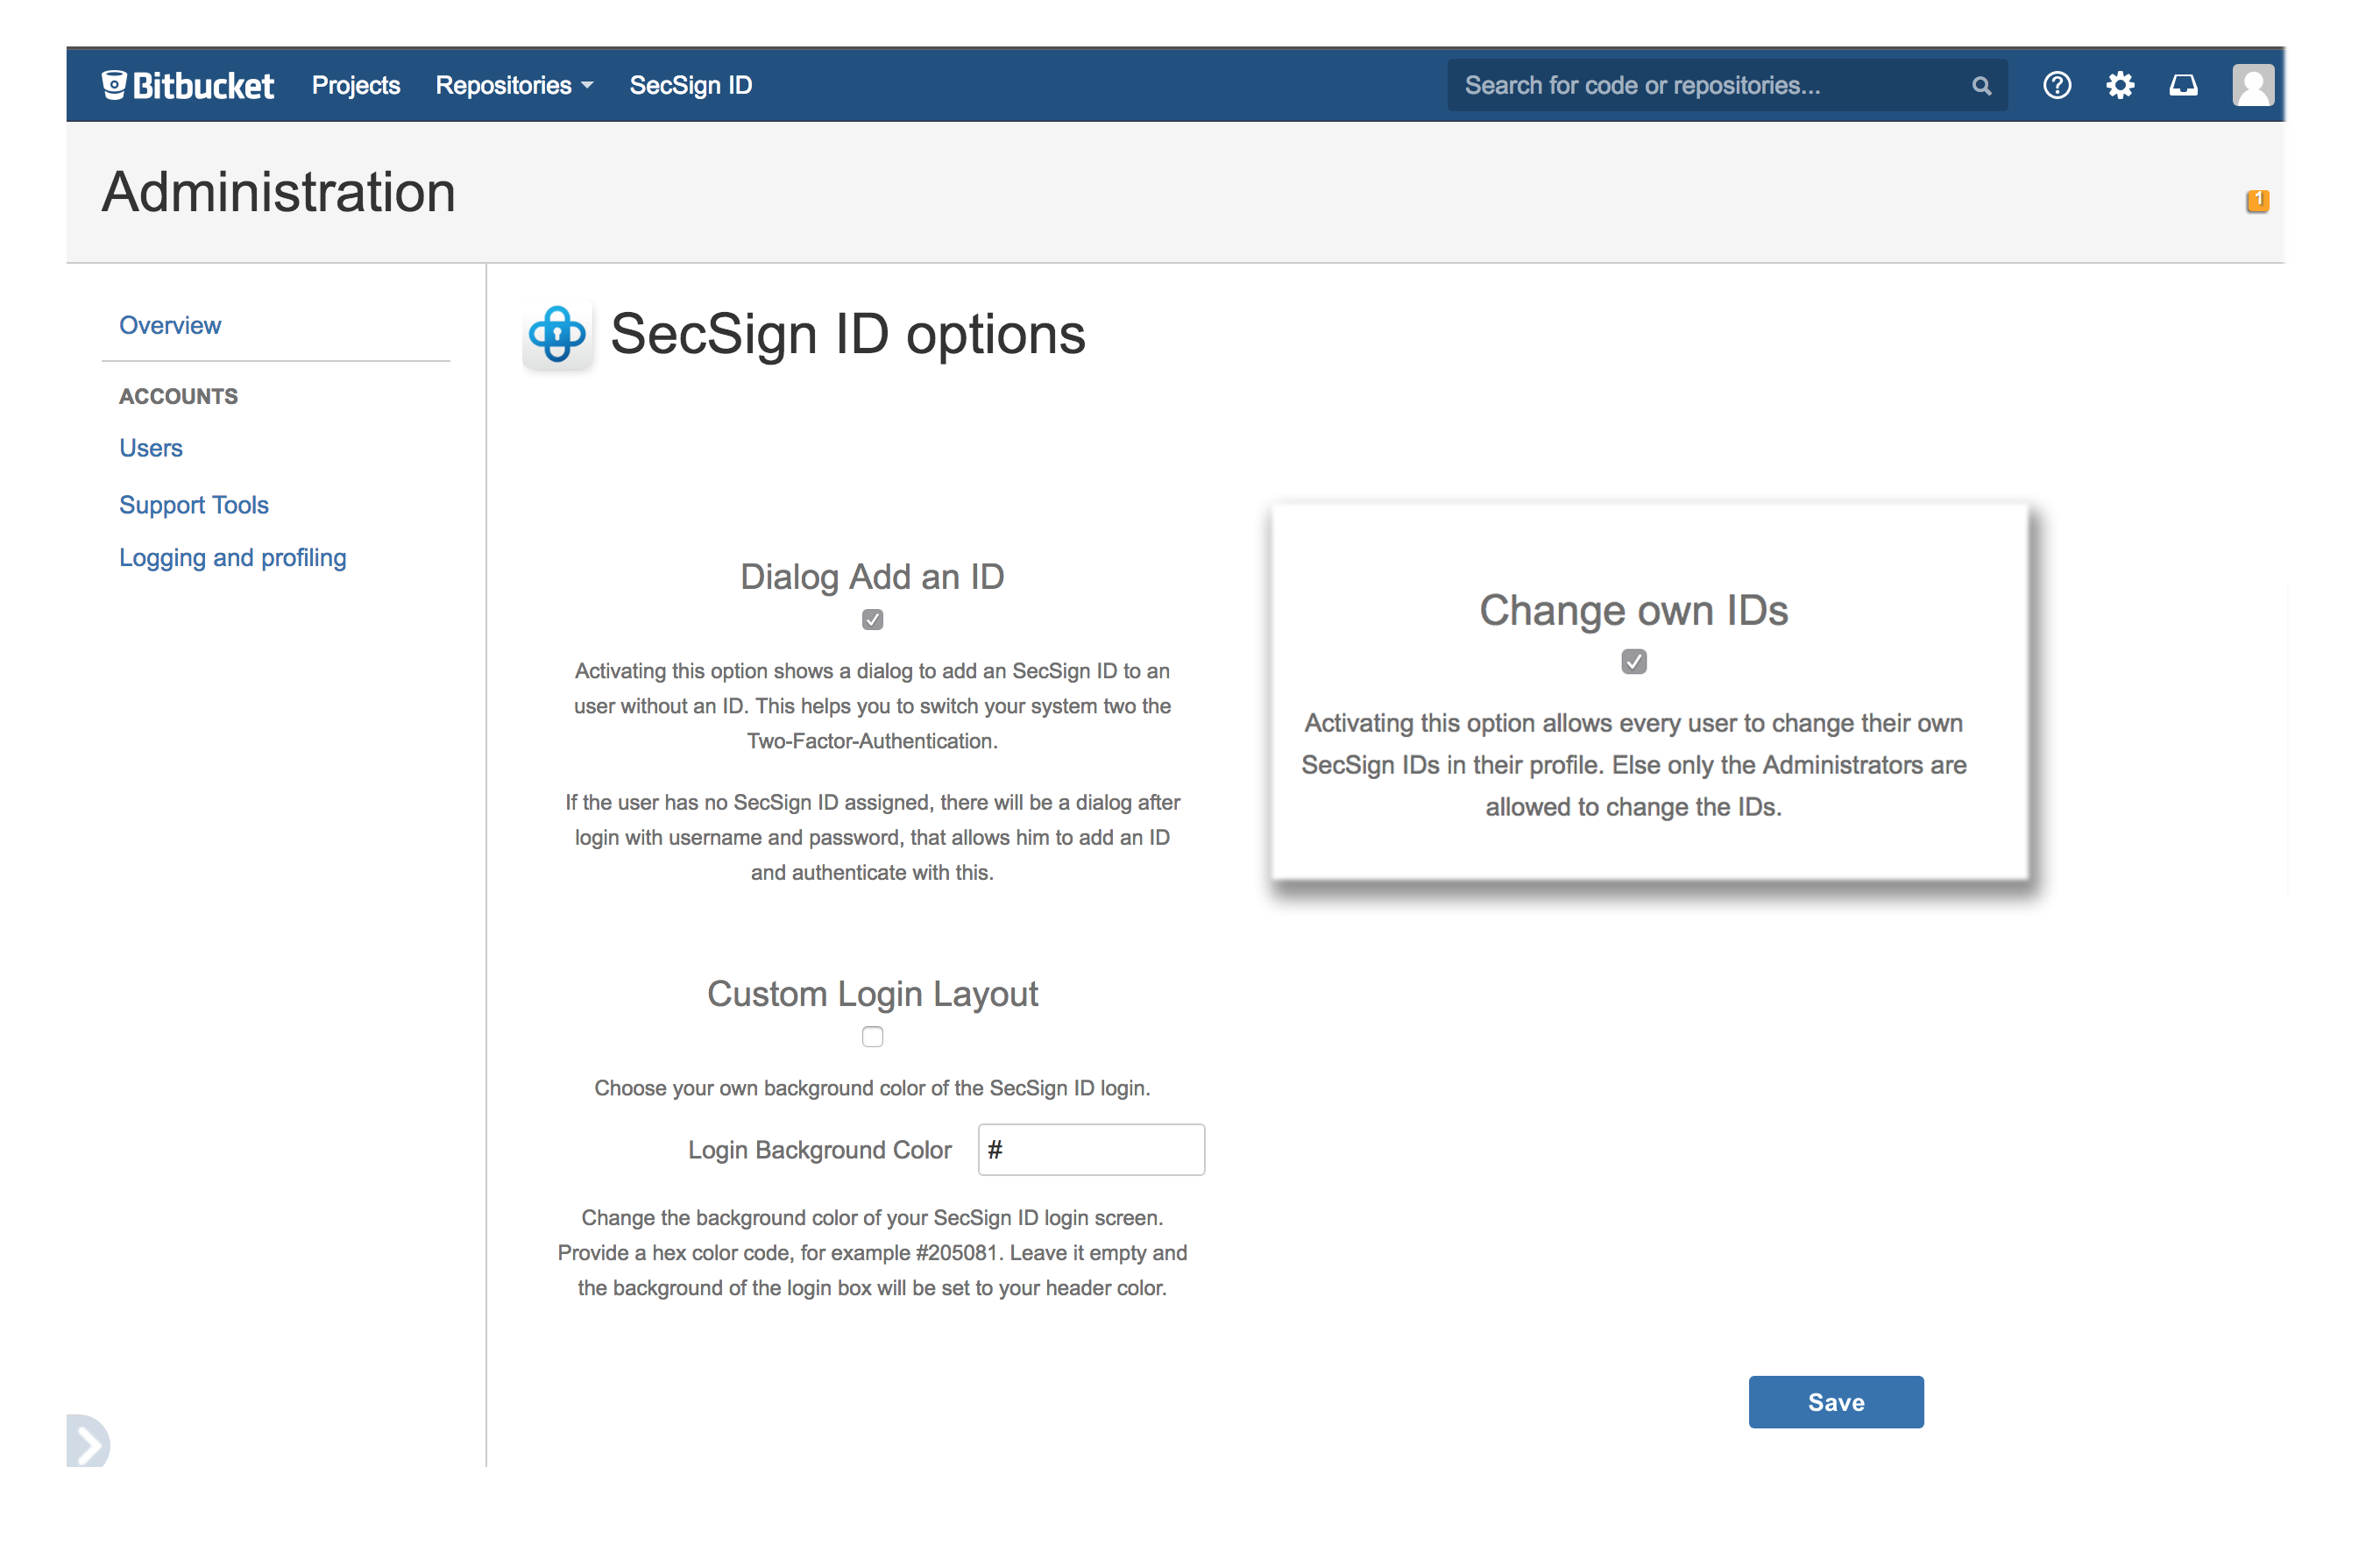Open the help question mark icon
Viewport: 2380px width, 1566px height.
(x=2057, y=85)
